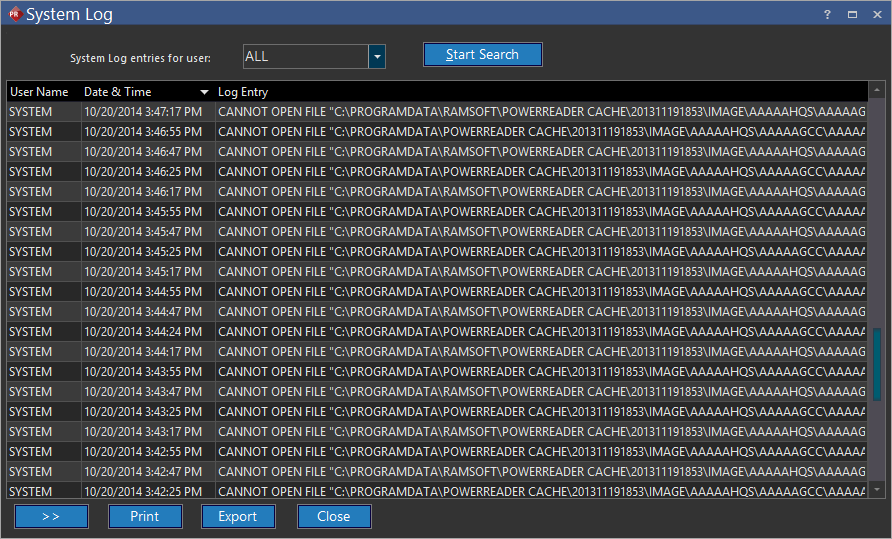Click the Print button
Screen dimensions: 892x539
click(144, 516)
